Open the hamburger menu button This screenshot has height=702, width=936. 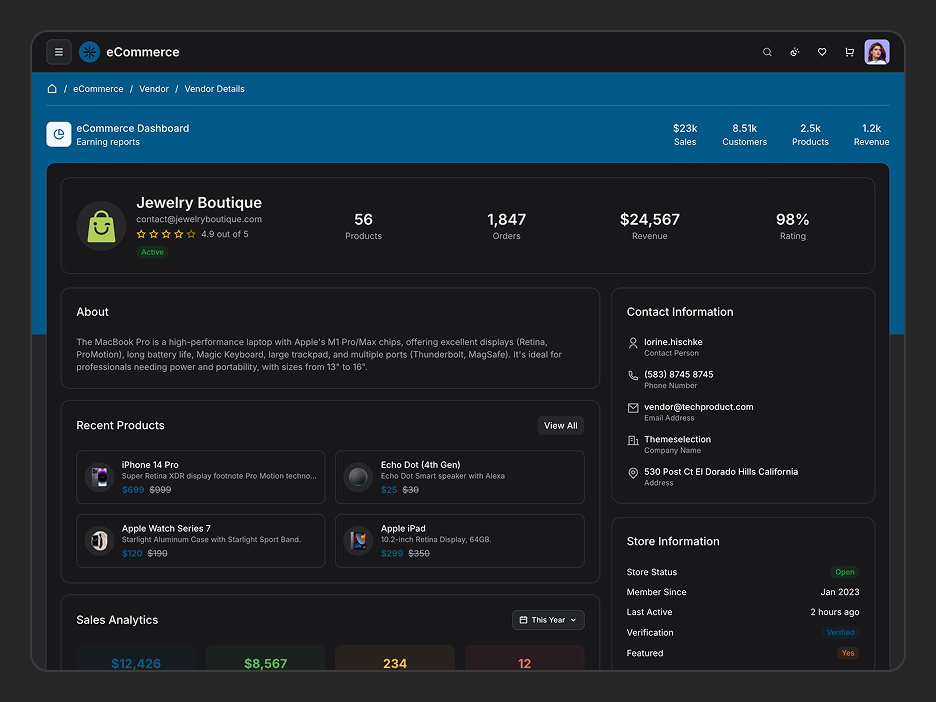(58, 52)
